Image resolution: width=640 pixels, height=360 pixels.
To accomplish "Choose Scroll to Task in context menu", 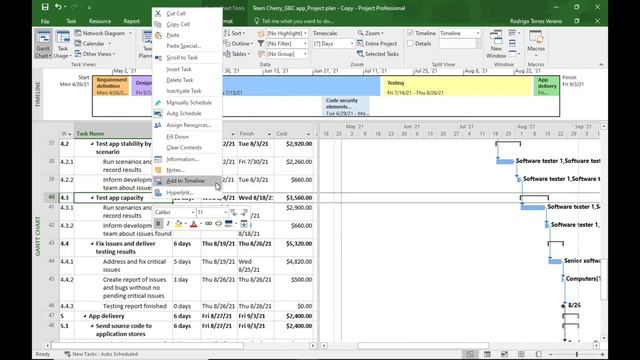I will [x=187, y=58].
